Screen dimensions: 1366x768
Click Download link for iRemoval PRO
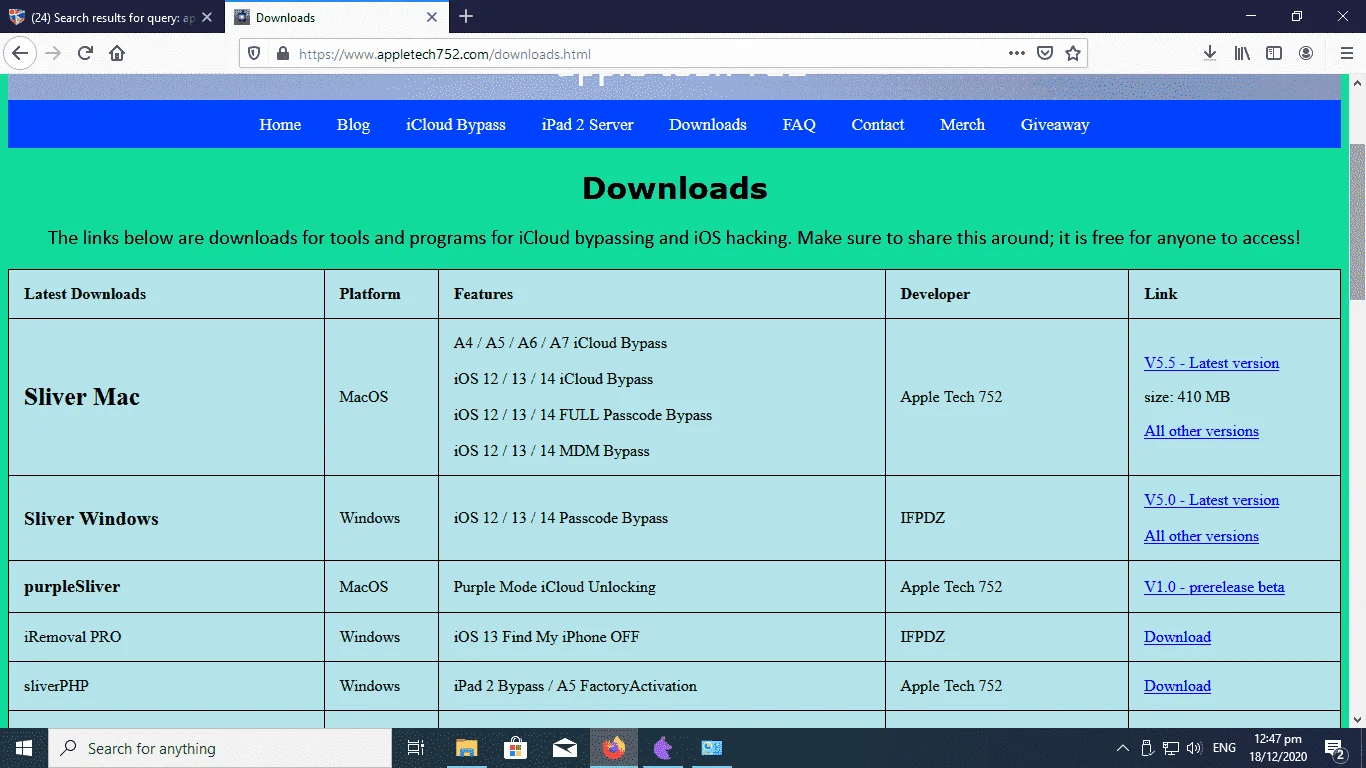[1177, 637]
